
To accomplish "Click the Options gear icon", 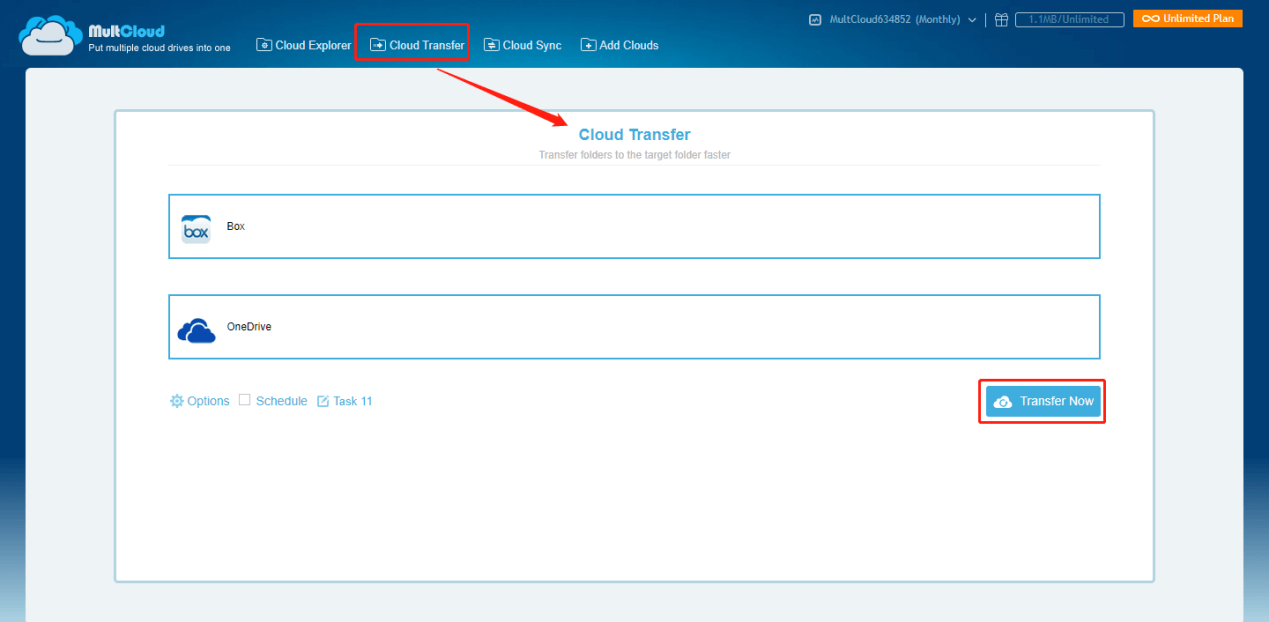I will tap(177, 401).
